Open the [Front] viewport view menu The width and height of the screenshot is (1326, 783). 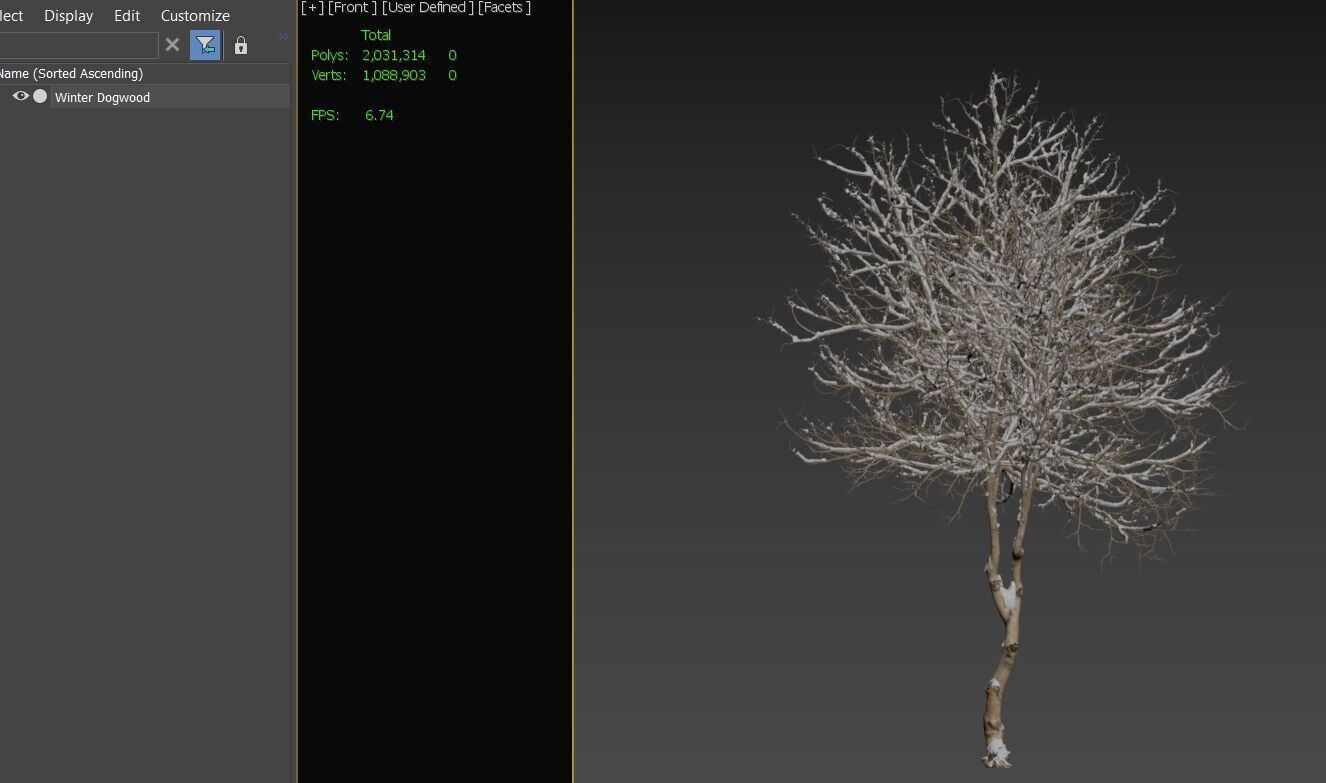[x=352, y=8]
